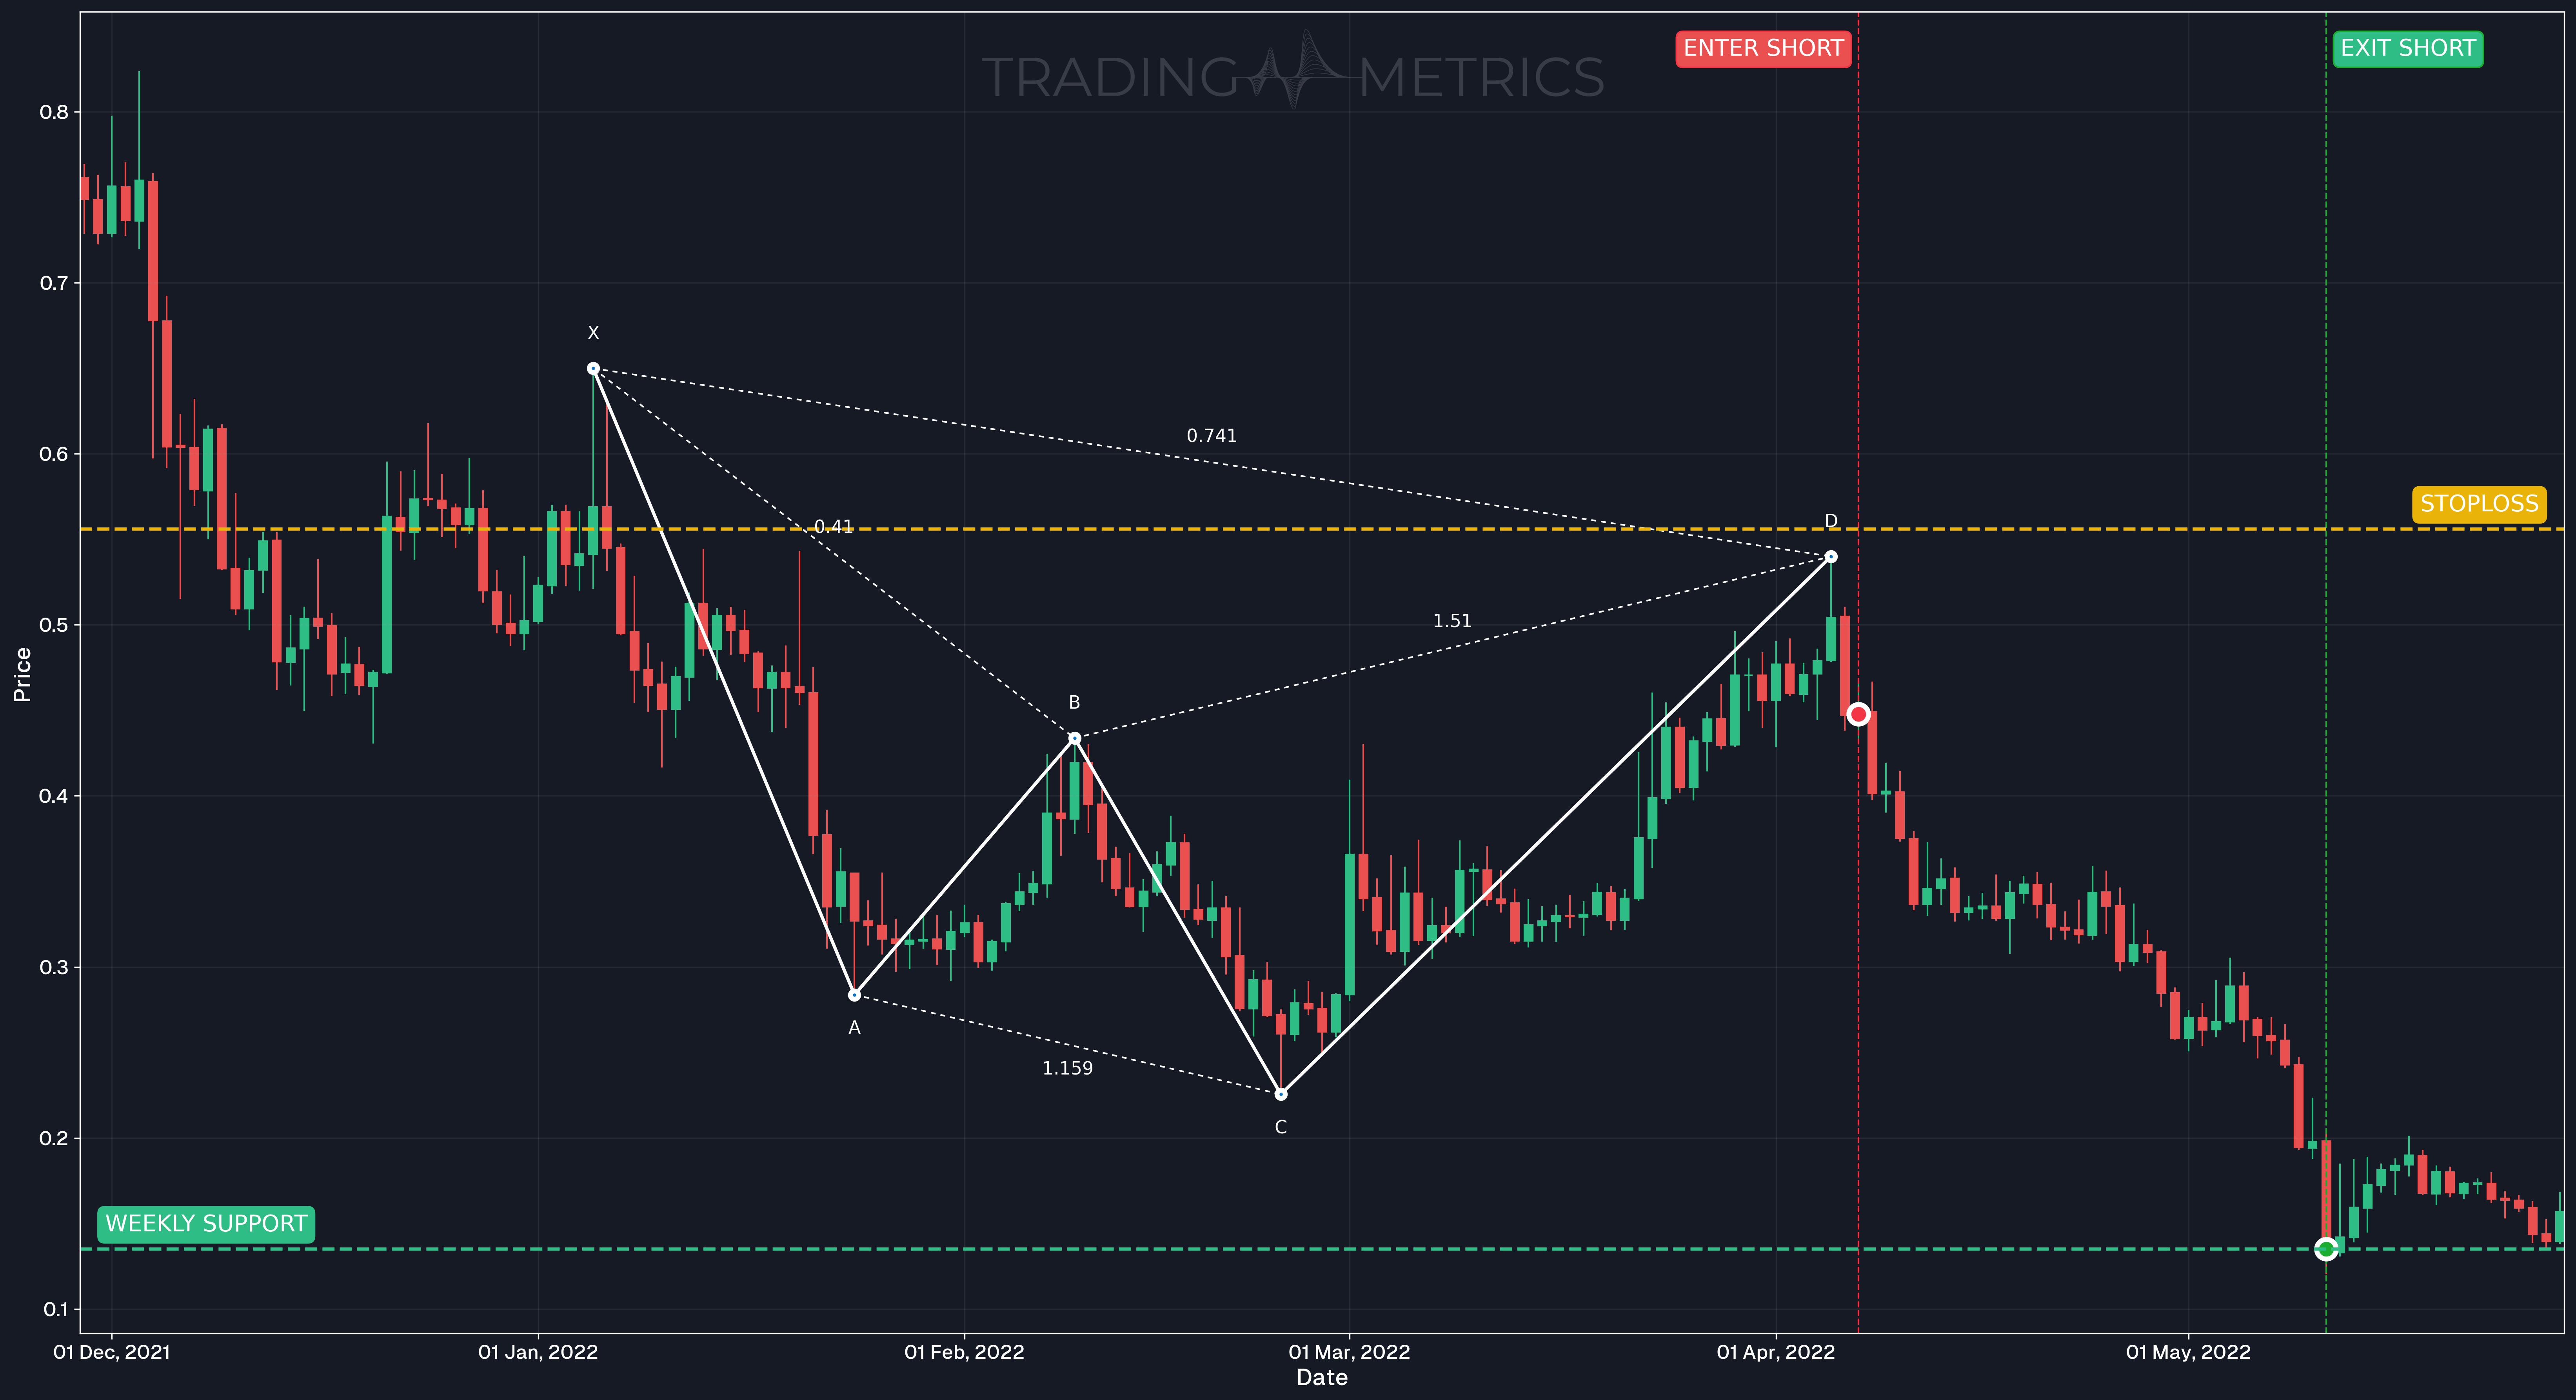2576x1400 pixels.
Task: Click the 01 Dec, 2021 date tick
Action: point(112,1353)
